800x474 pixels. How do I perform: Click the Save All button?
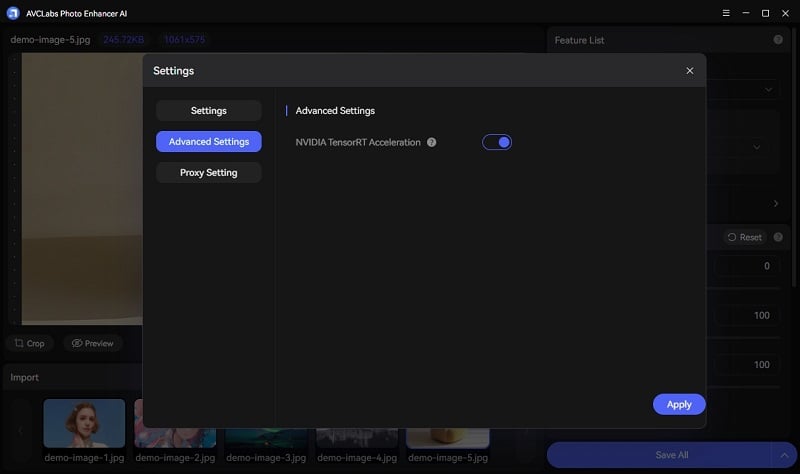(x=671, y=455)
